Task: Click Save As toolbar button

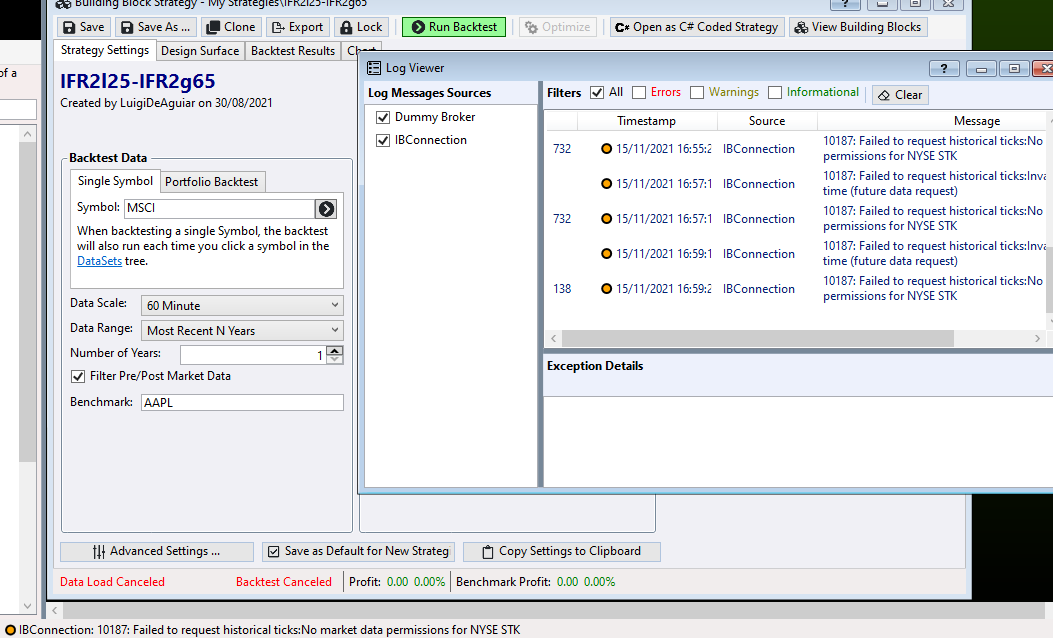Action: click(156, 27)
